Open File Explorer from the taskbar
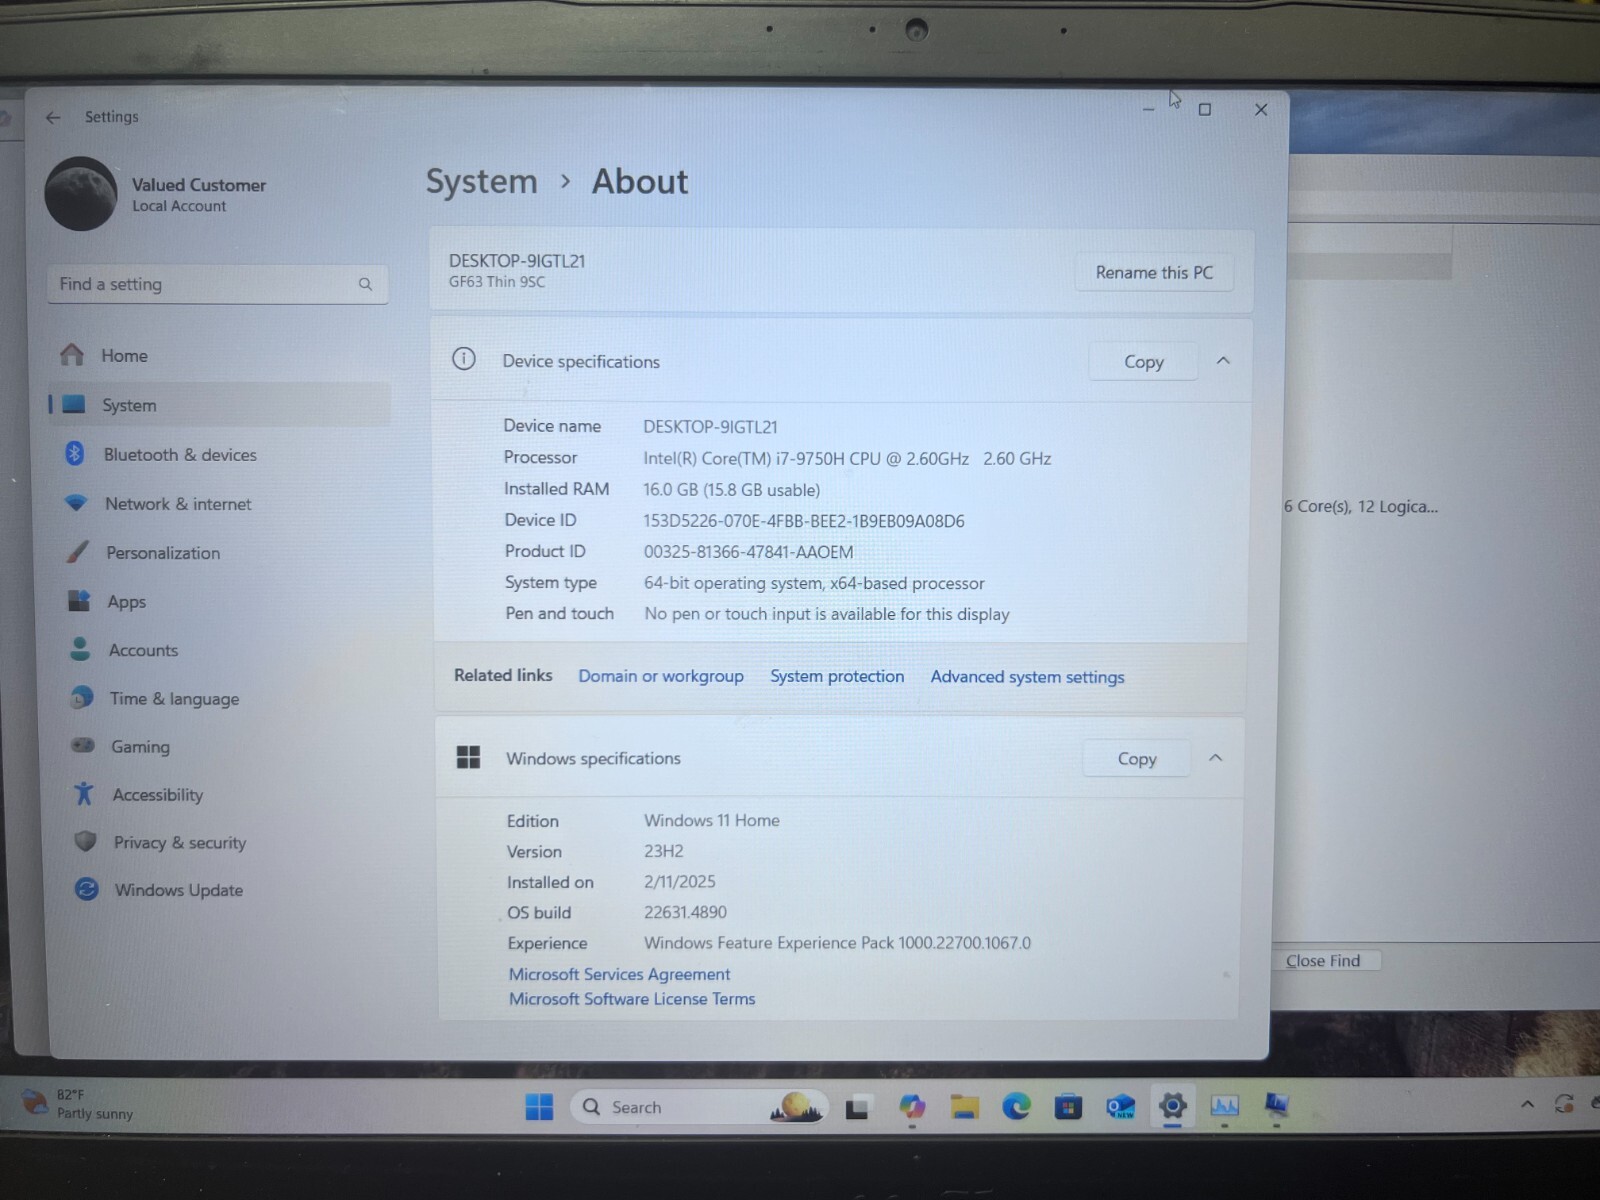Screen dimensions: 1600x1200 (x=964, y=1107)
